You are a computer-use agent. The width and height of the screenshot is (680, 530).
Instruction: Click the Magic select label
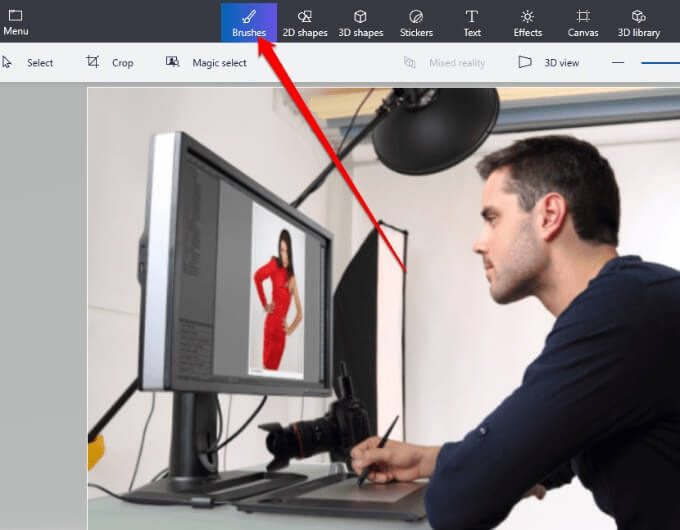click(x=219, y=63)
